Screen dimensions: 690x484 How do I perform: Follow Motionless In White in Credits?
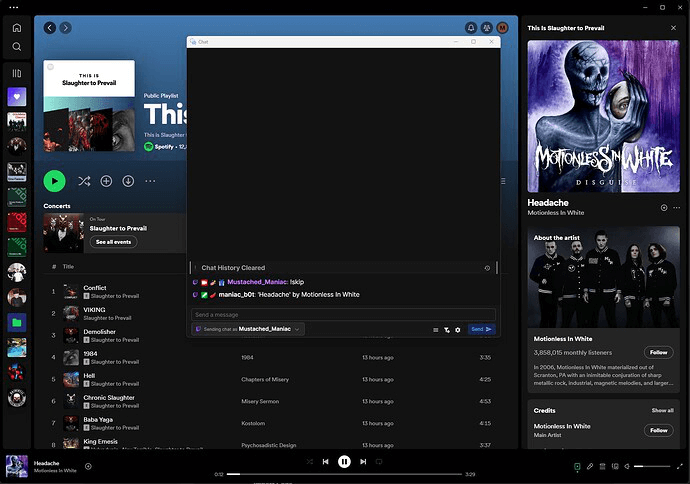pos(659,430)
